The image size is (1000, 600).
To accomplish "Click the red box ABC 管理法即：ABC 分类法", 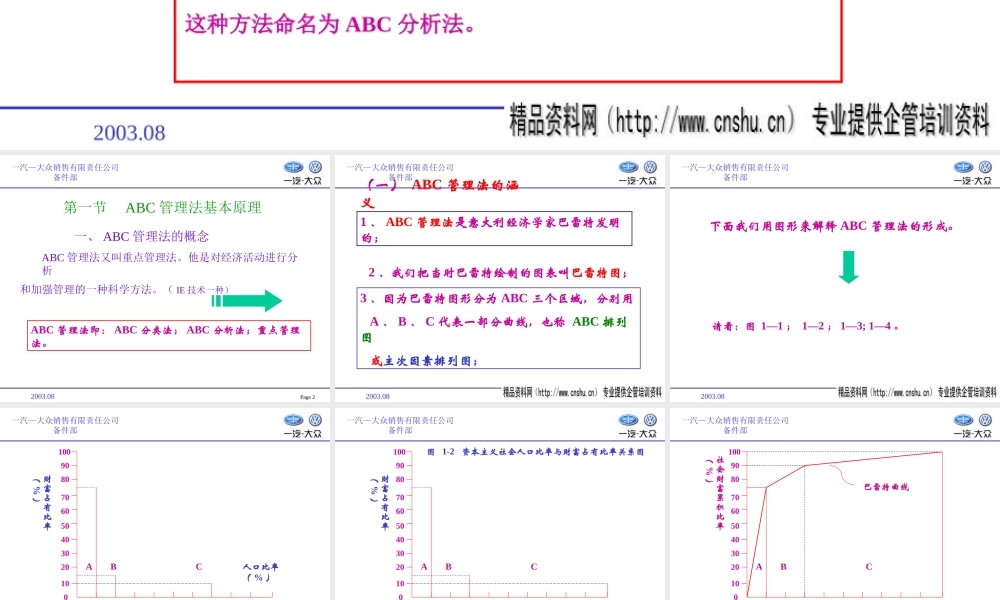I will 169,335.
